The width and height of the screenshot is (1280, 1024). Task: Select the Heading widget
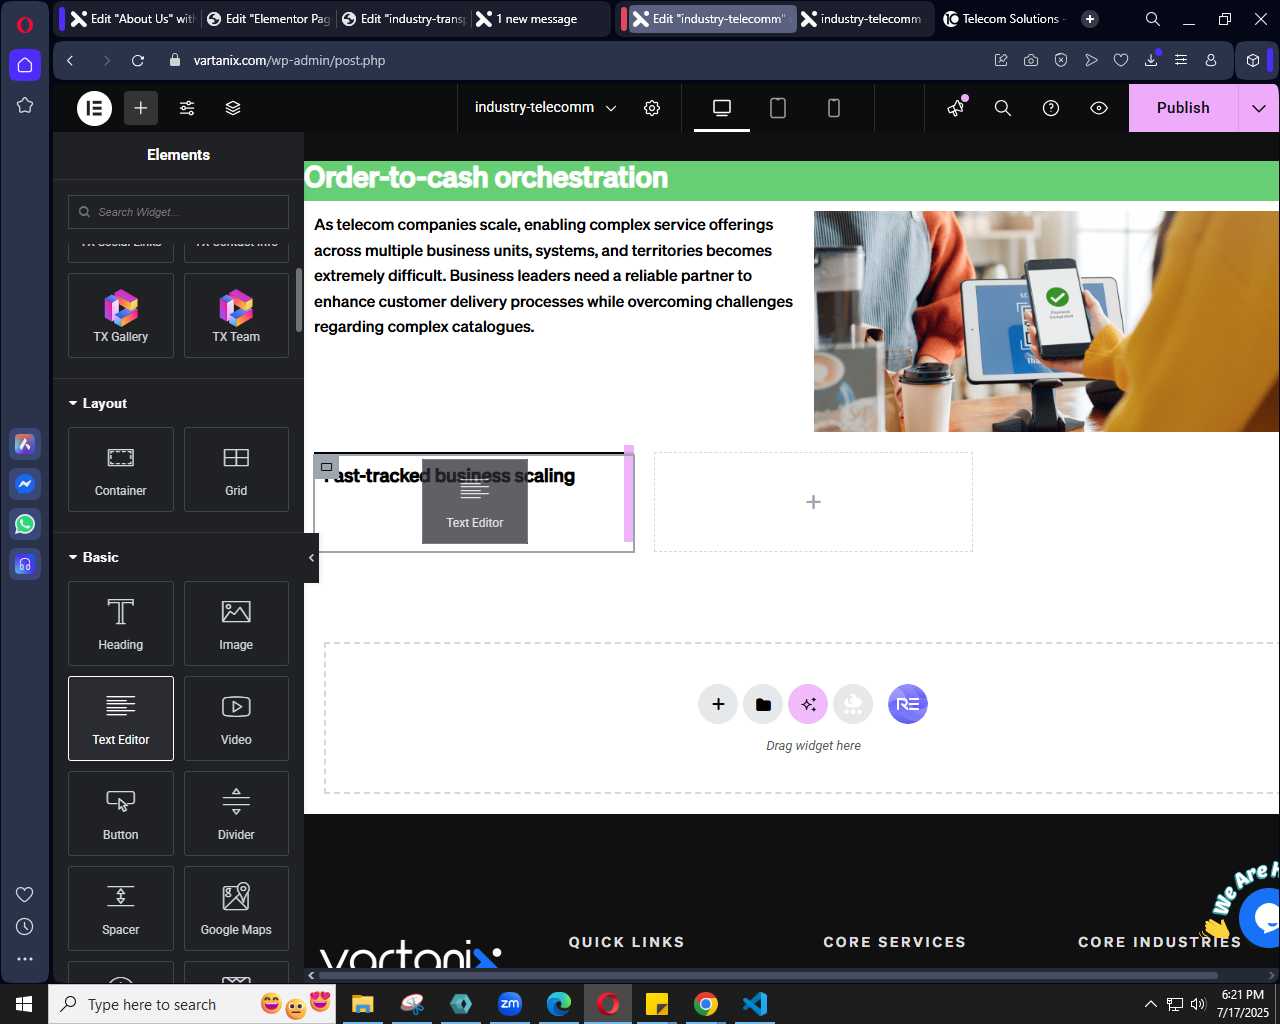(121, 624)
